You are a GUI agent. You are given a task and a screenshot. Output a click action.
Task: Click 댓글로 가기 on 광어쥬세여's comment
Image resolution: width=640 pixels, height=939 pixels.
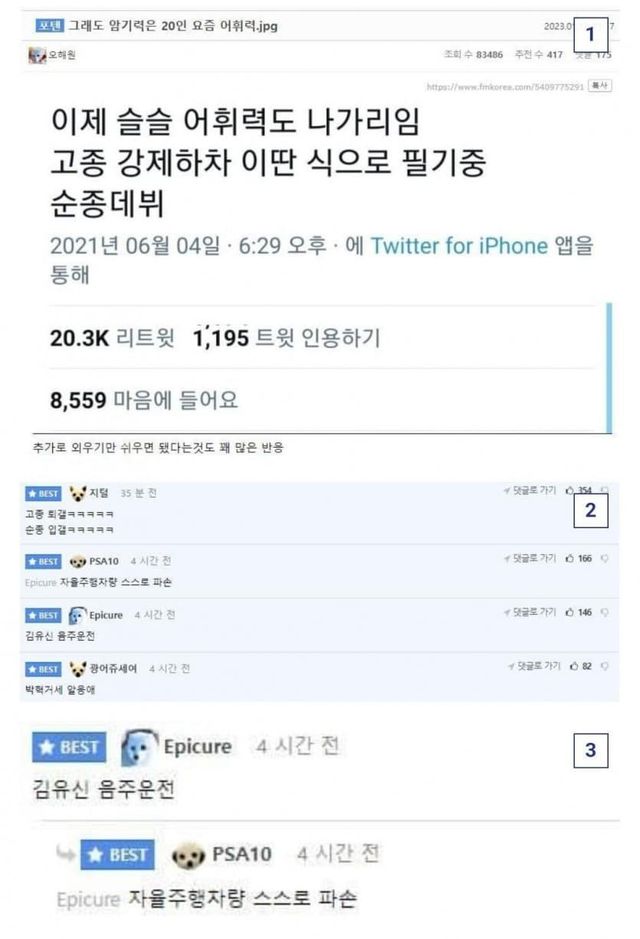[x=534, y=666]
